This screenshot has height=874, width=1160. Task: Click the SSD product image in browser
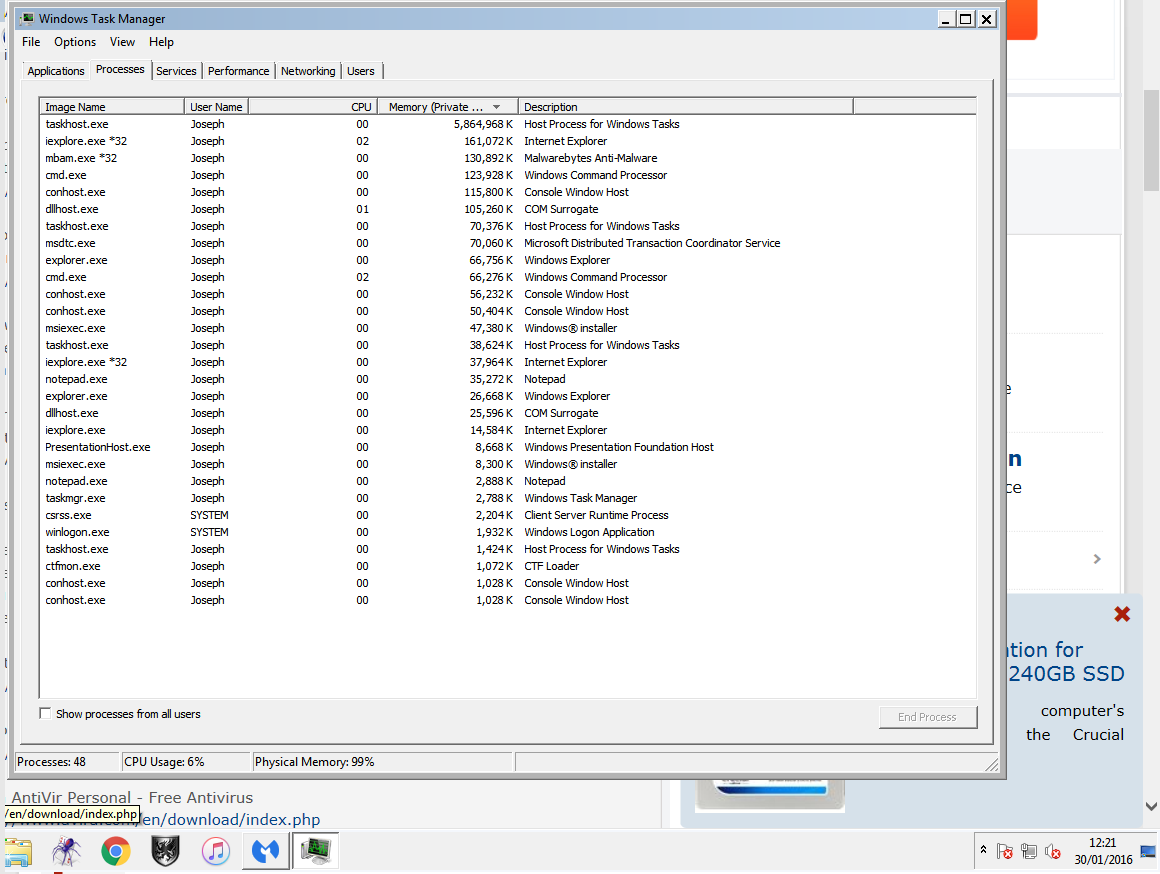pos(769,794)
